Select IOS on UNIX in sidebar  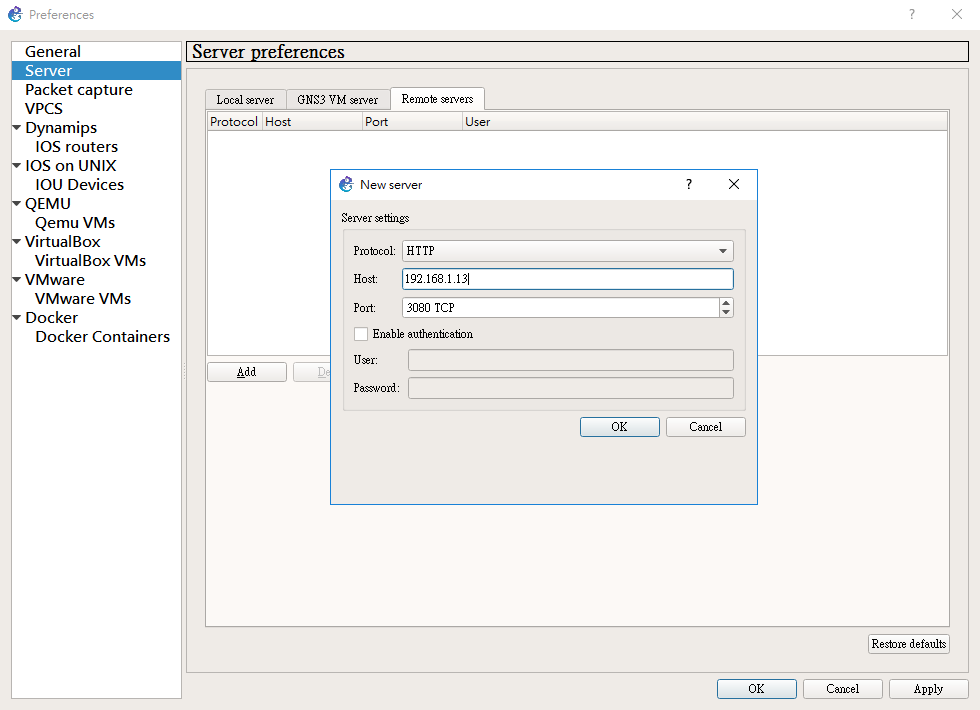coord(71,166)
